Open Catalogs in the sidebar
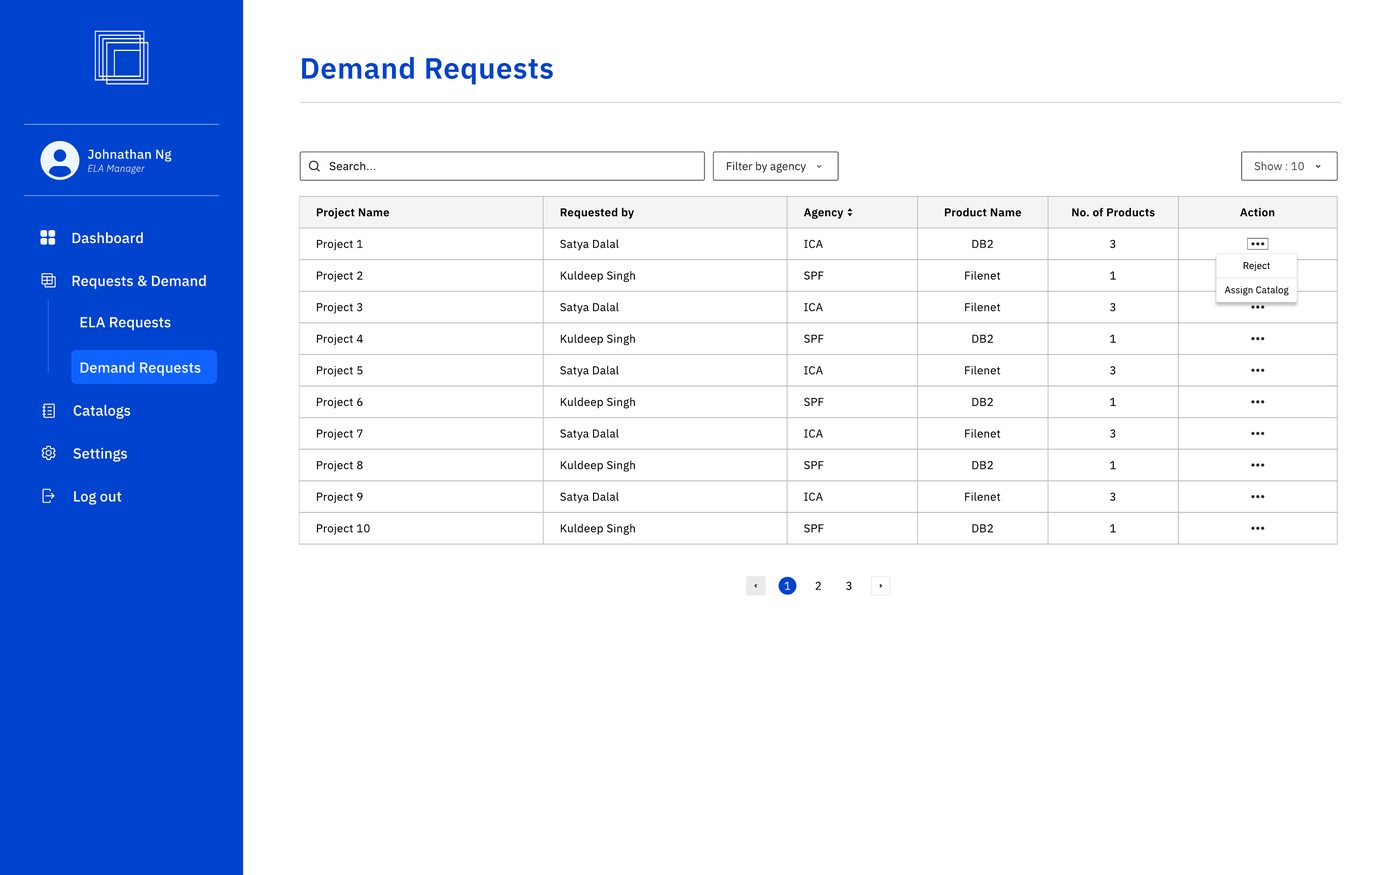The width and height of the screenshot is (1400, 875). tap(101, 411)
